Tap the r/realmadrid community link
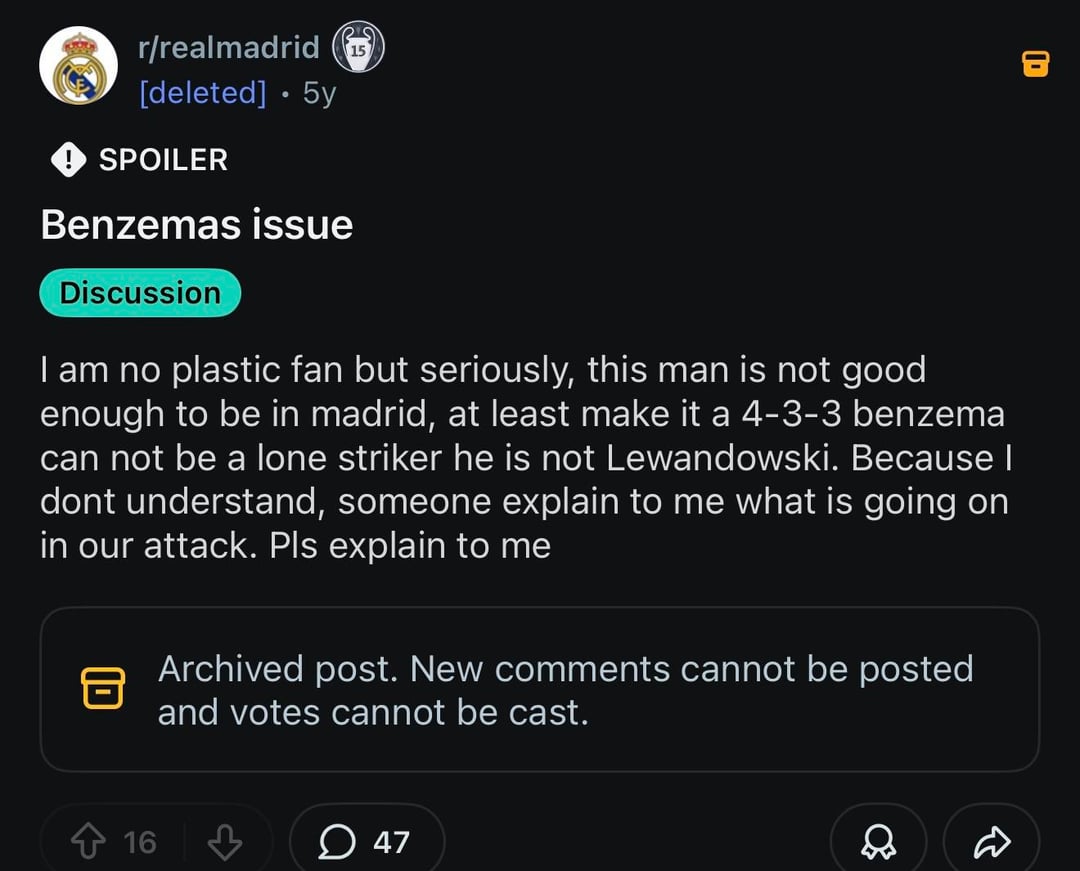 click(229, 47)
